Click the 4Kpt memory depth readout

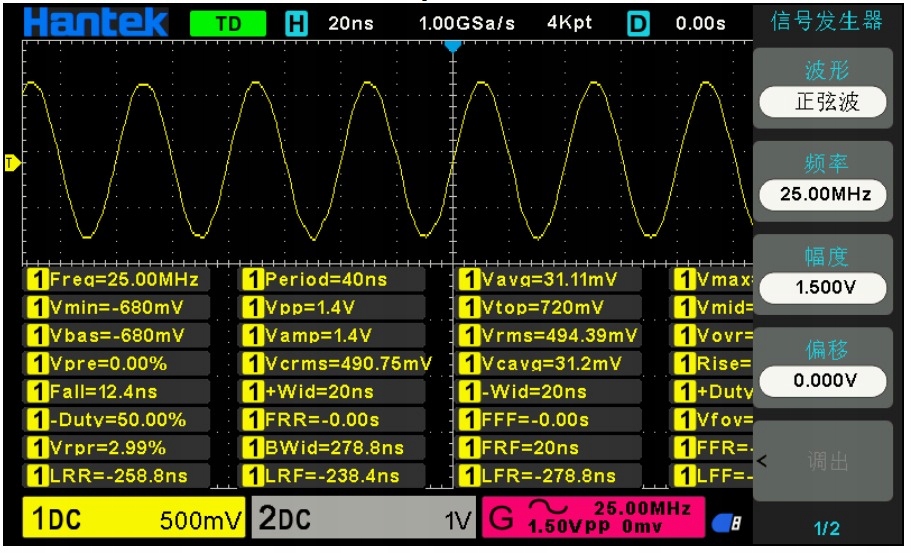[x=569, y=23]
